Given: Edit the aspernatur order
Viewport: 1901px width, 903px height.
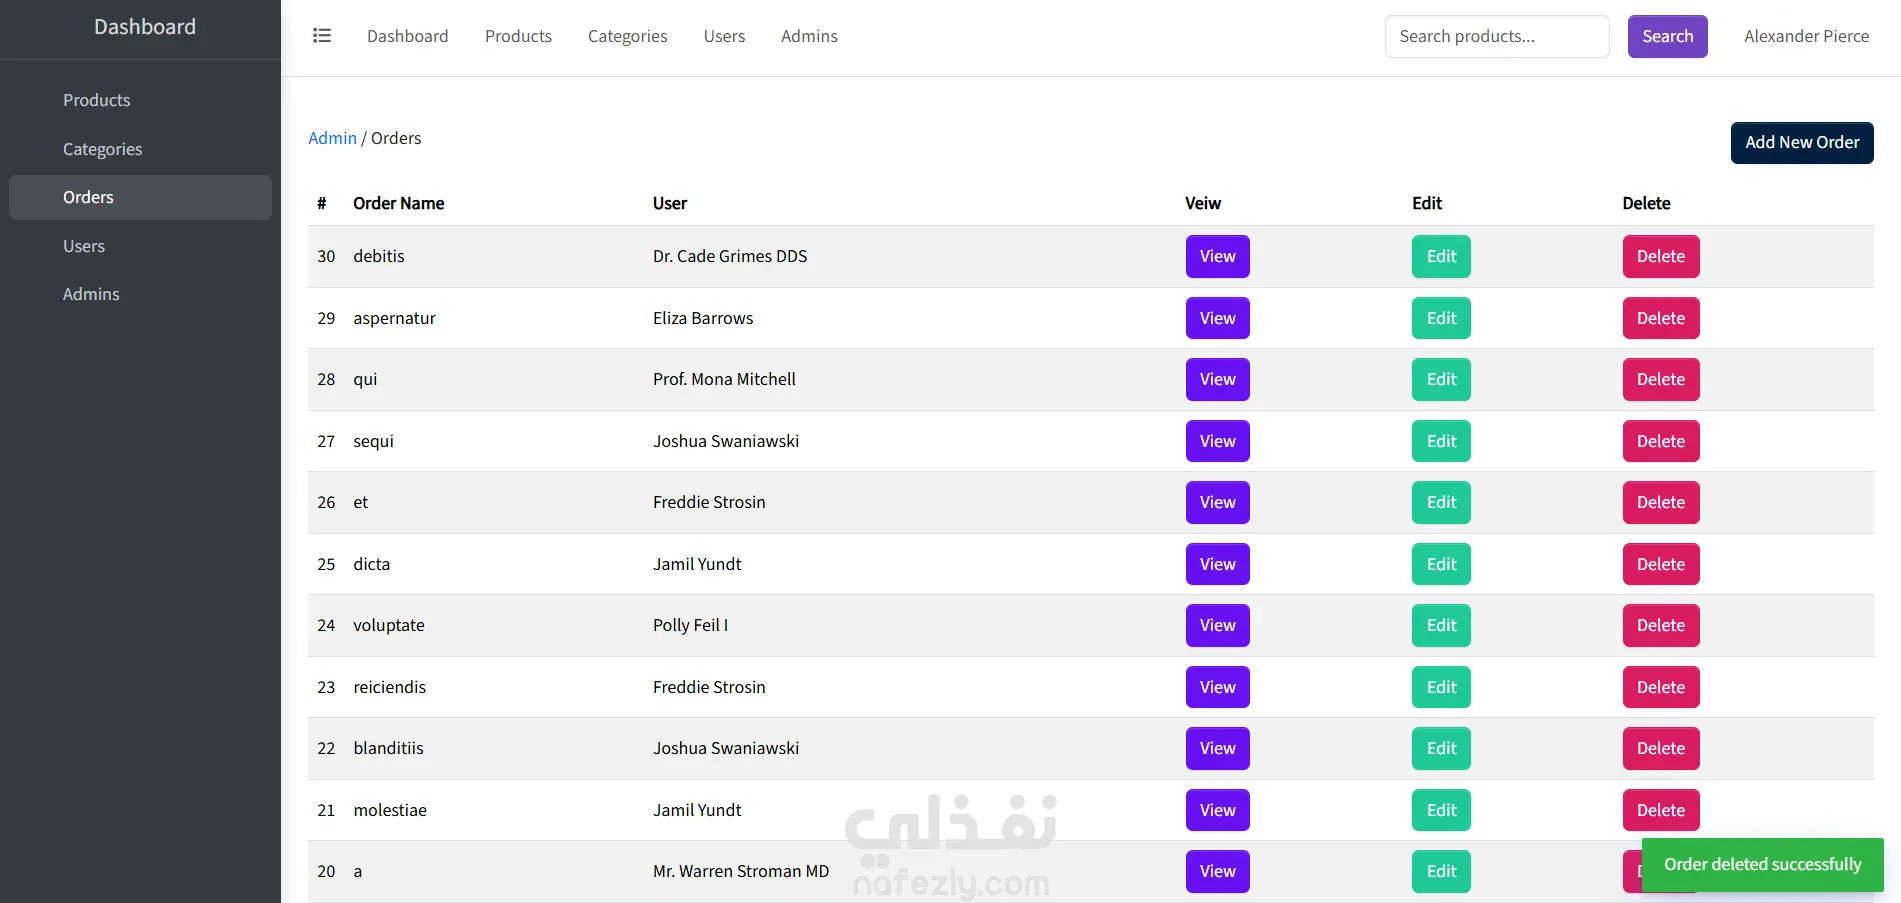Looking at the screenshot, I should [1441, 318].
